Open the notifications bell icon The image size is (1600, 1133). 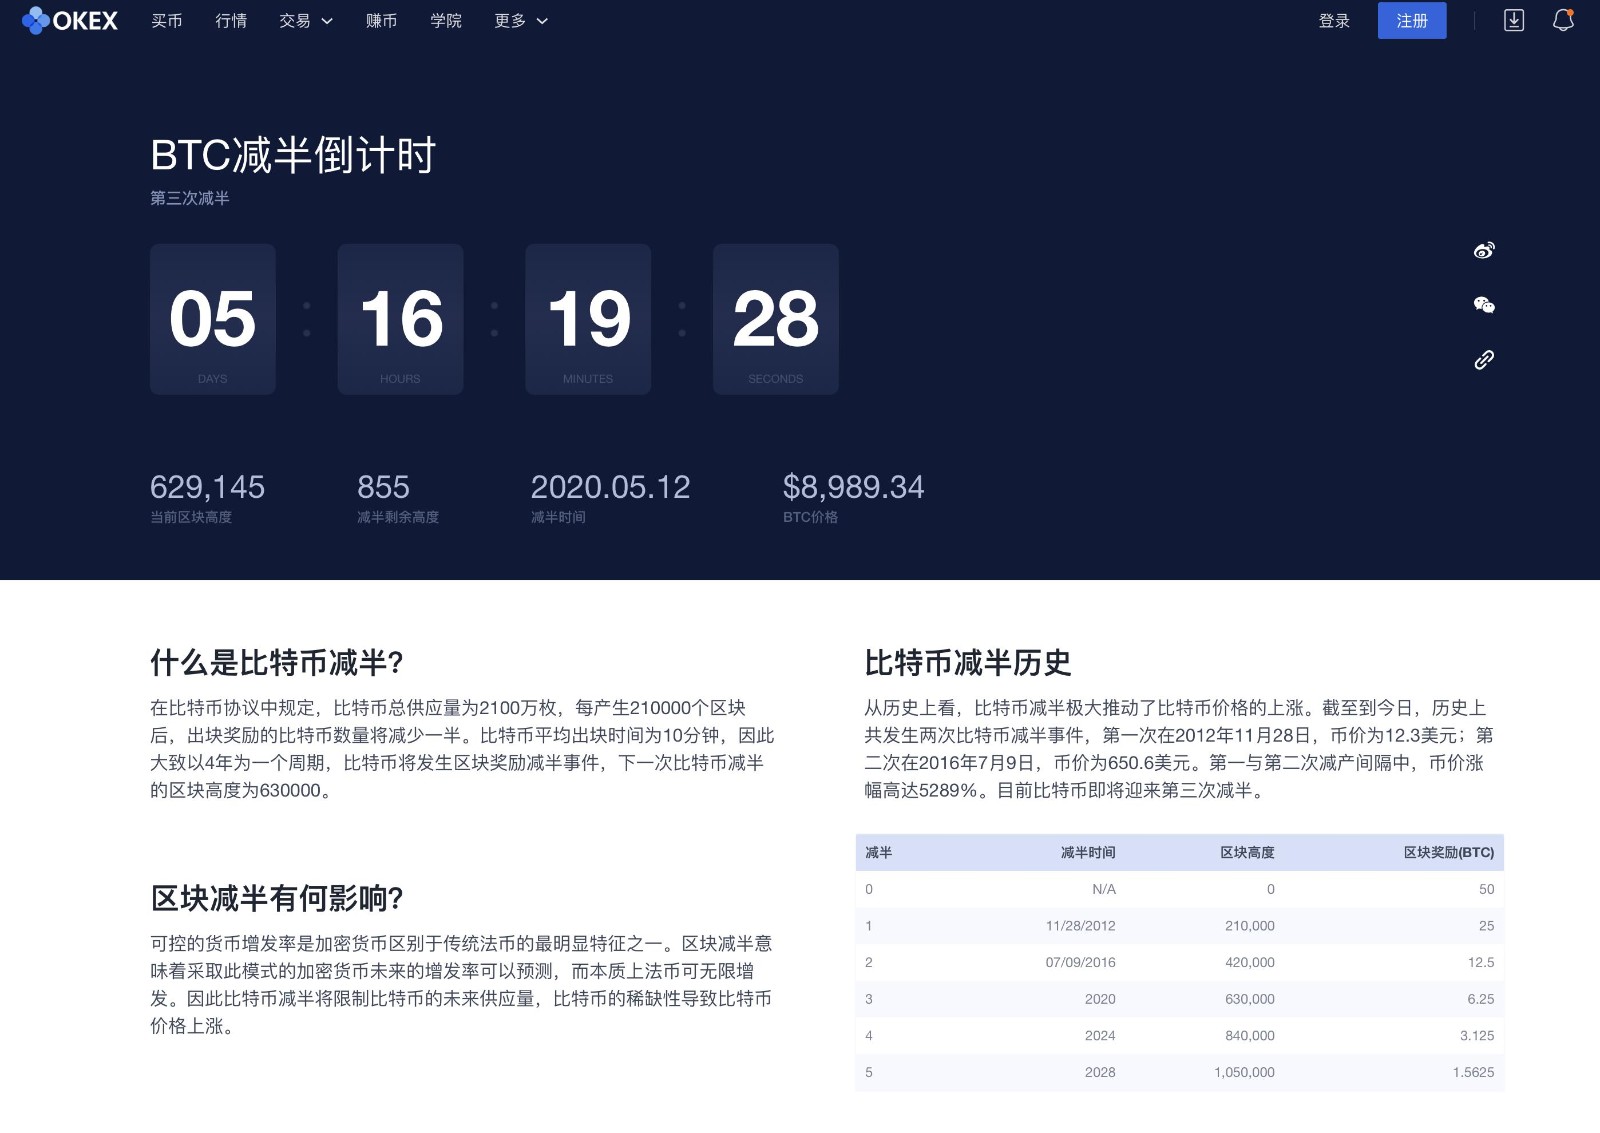coord(1563,20)
